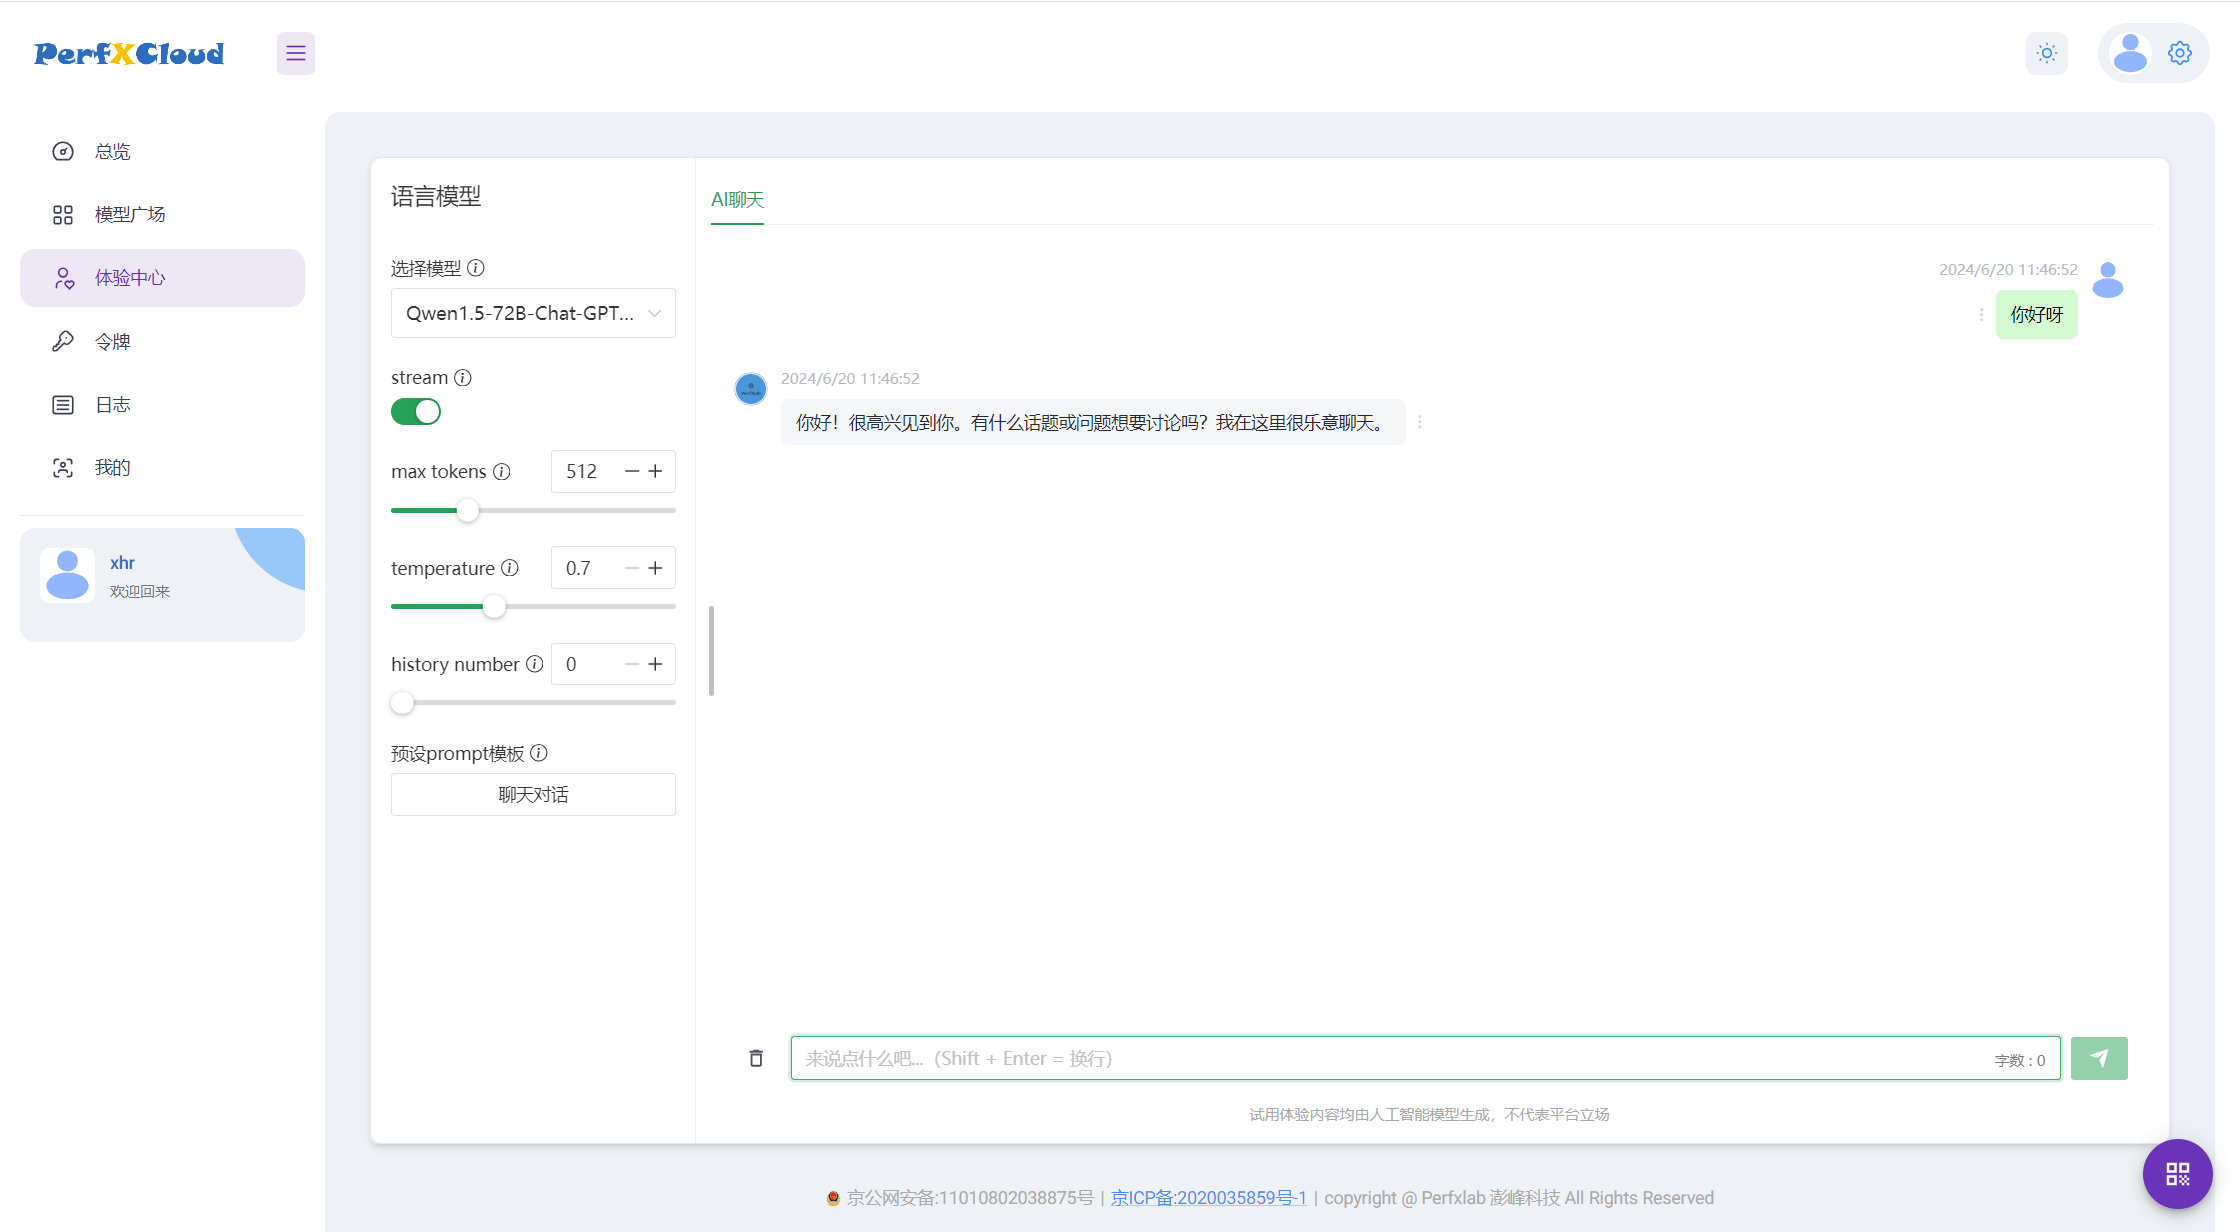The image size is (2240, 1232).
Task: Open 令牌 tokens page
Action: pos(162,341)
